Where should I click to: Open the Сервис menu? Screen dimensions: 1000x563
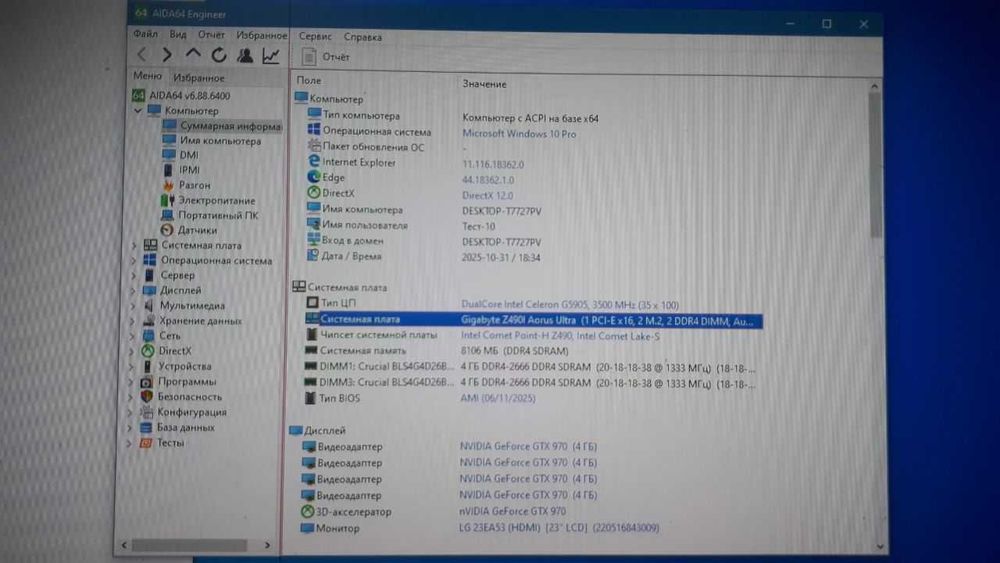pos(315,36)
